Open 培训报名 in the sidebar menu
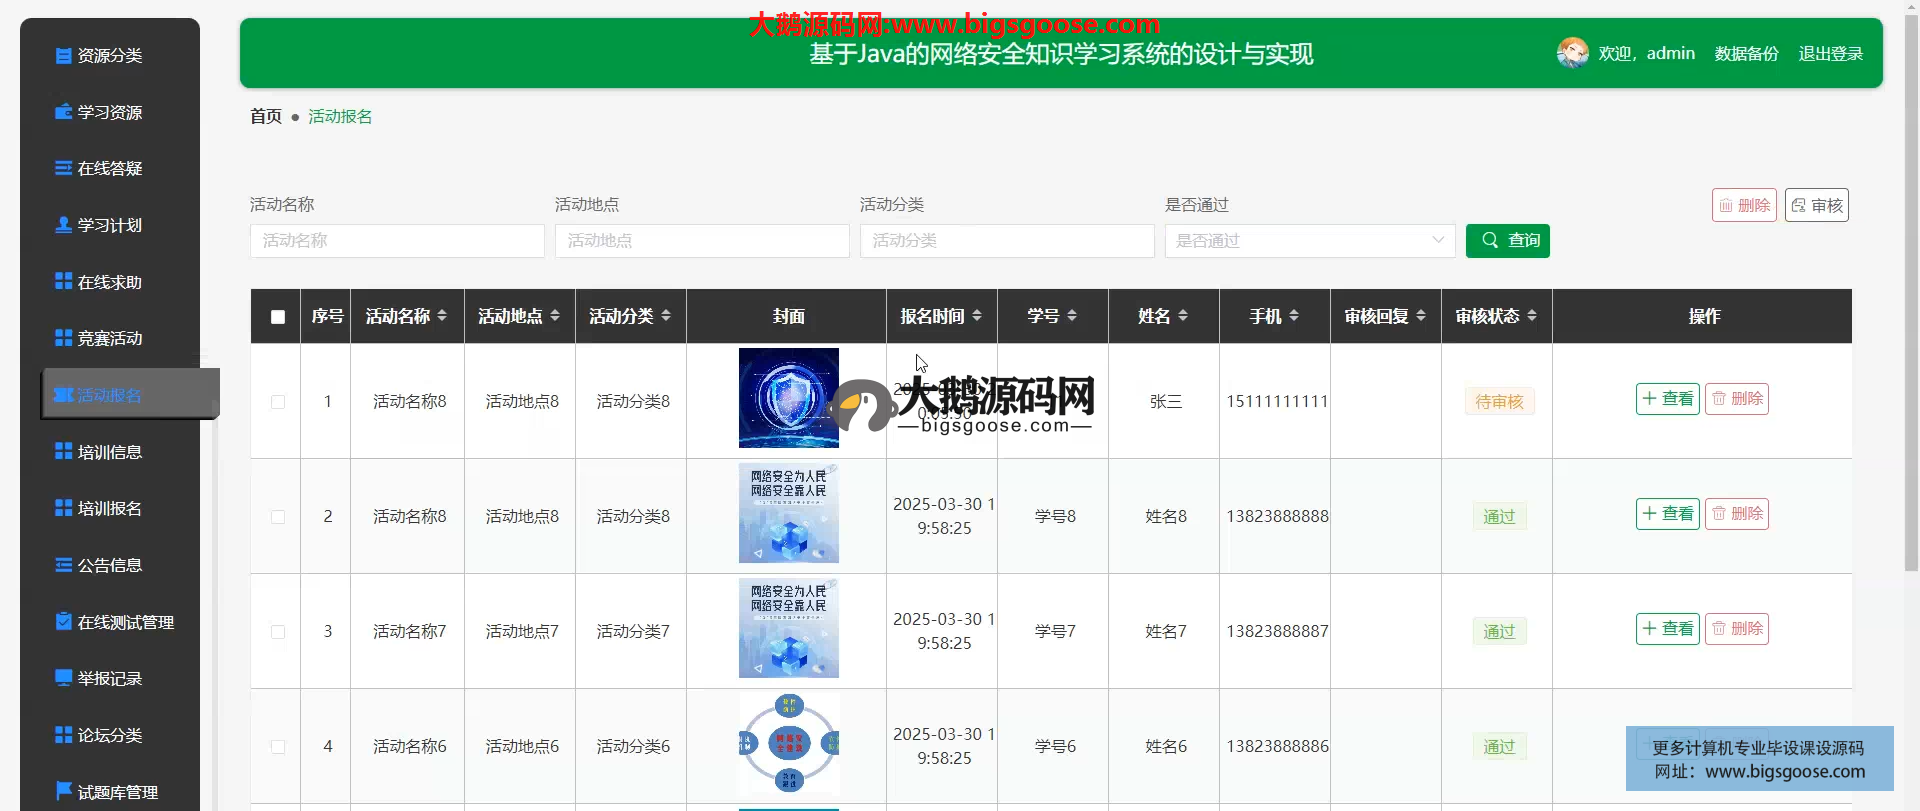The height and width of the screenshot is (811, 1920). click(x=109, y=509)
